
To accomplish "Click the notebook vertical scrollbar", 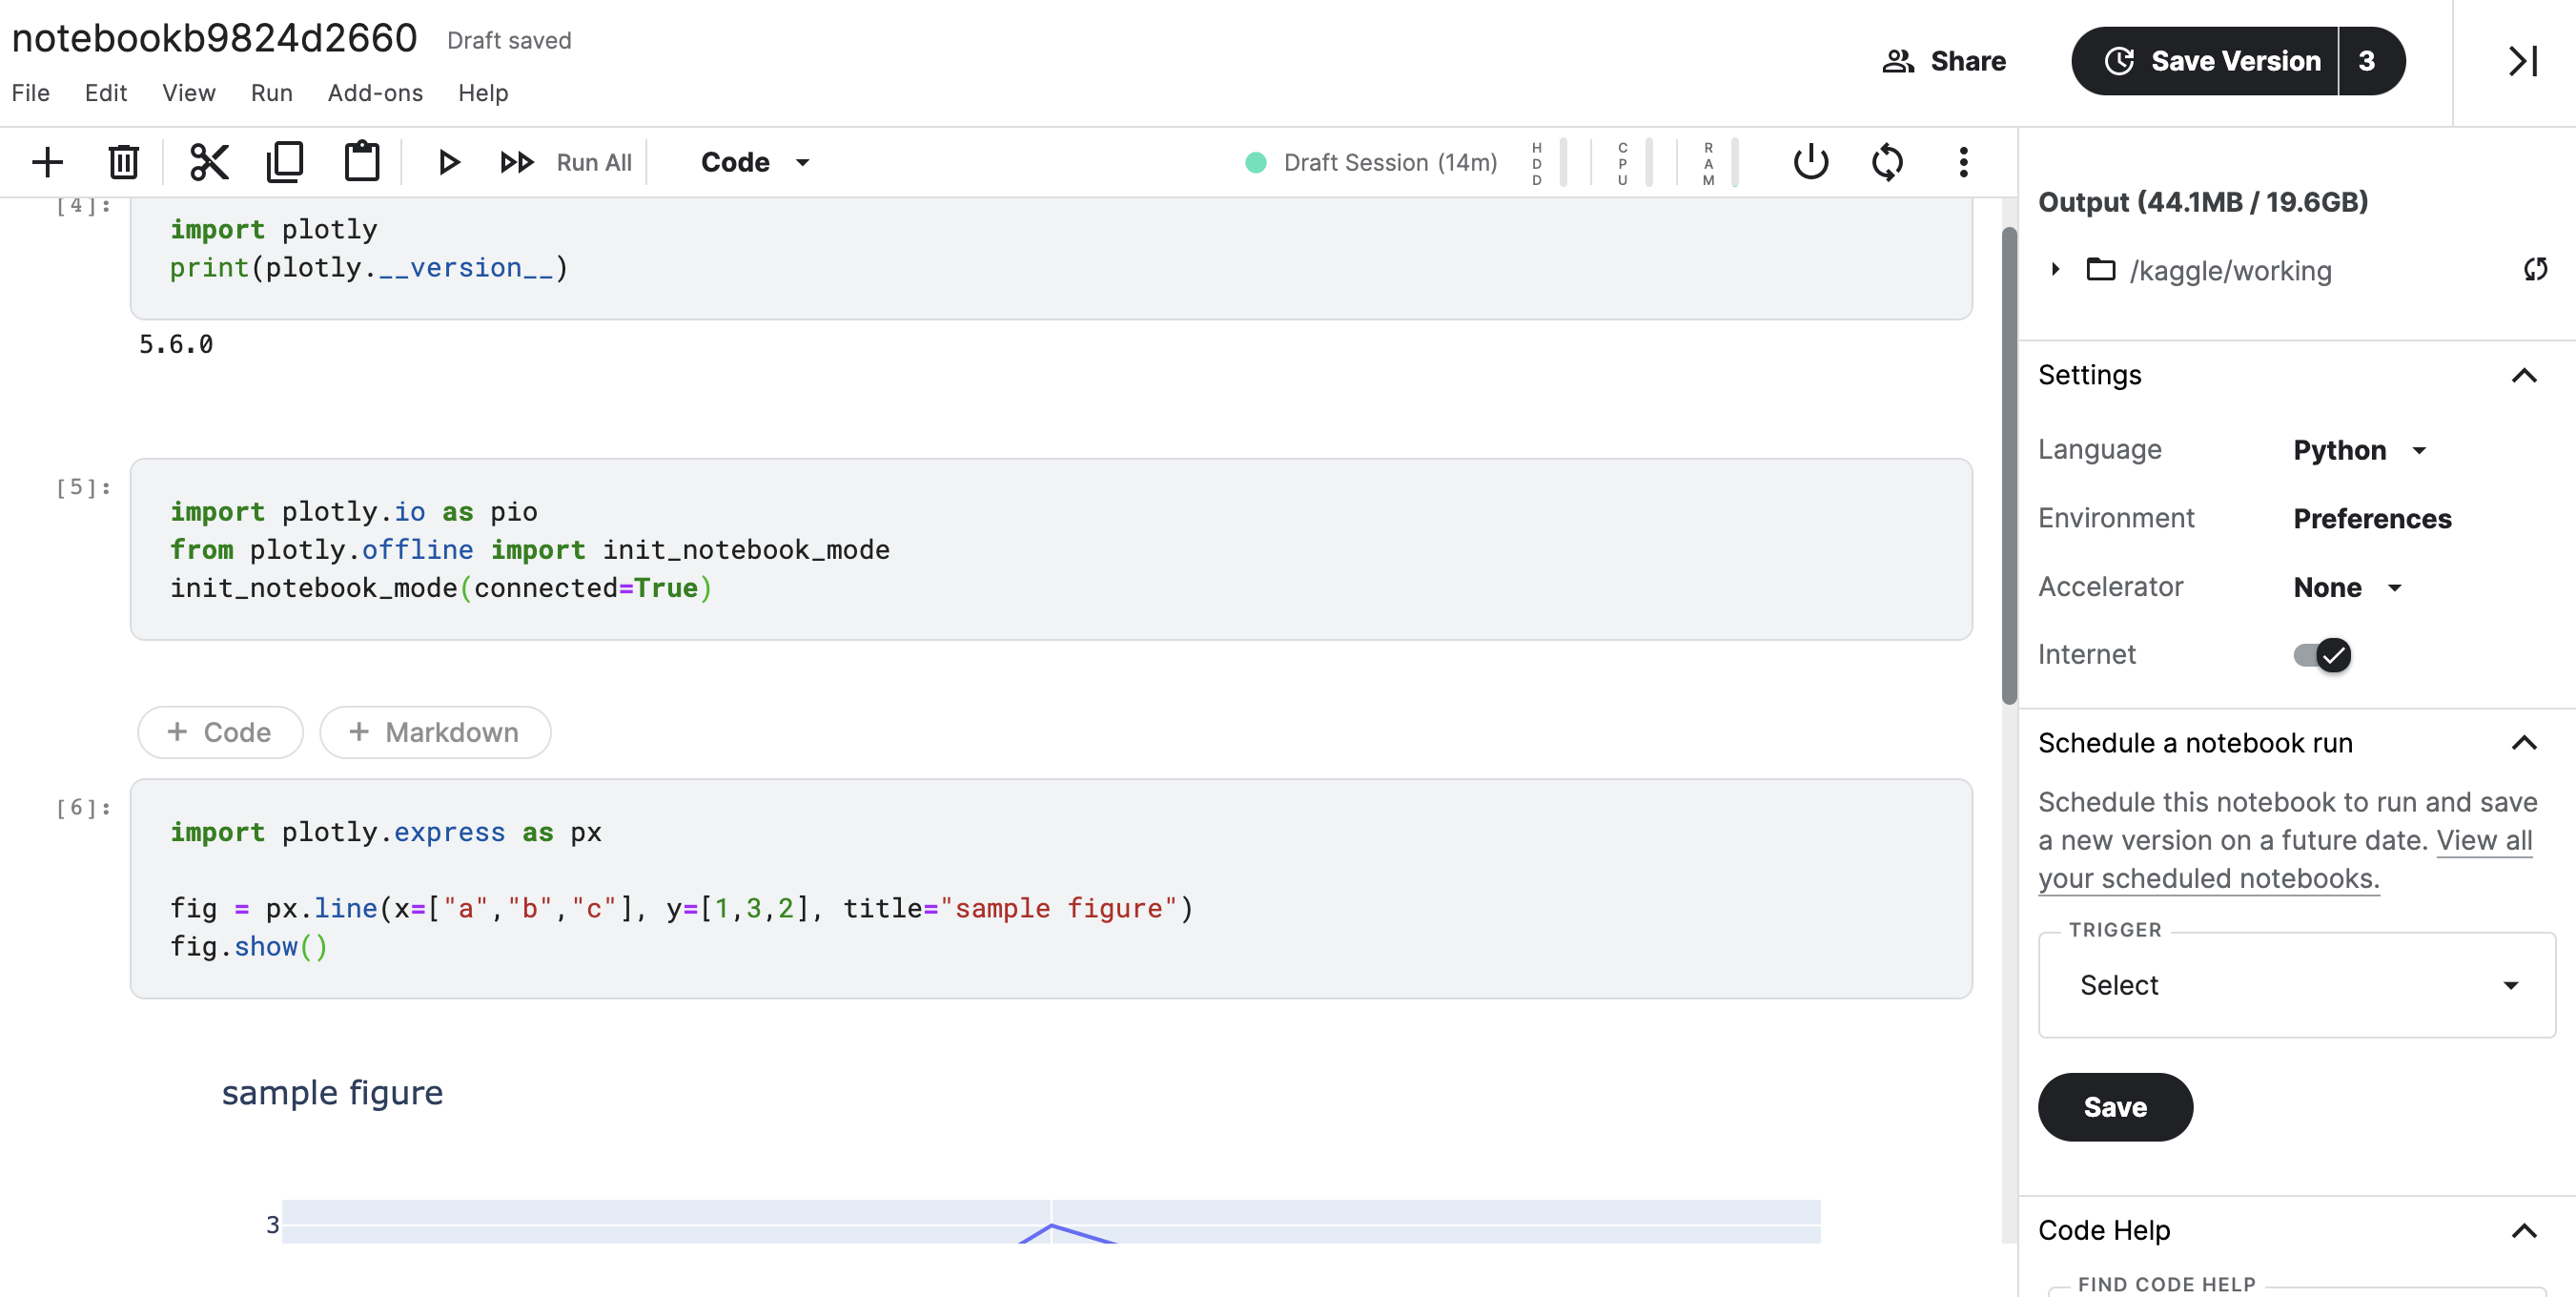I will (2008, 466).
